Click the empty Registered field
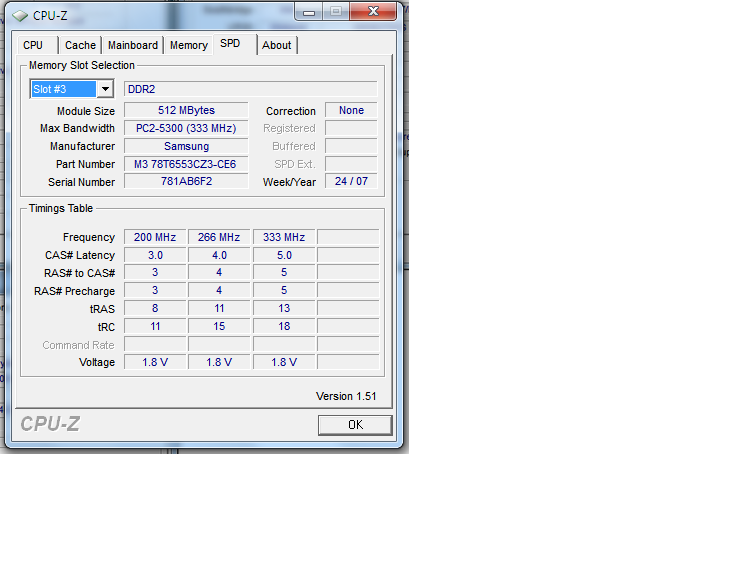This screenshot has height=567, width=737. click(x=351, y=128)
